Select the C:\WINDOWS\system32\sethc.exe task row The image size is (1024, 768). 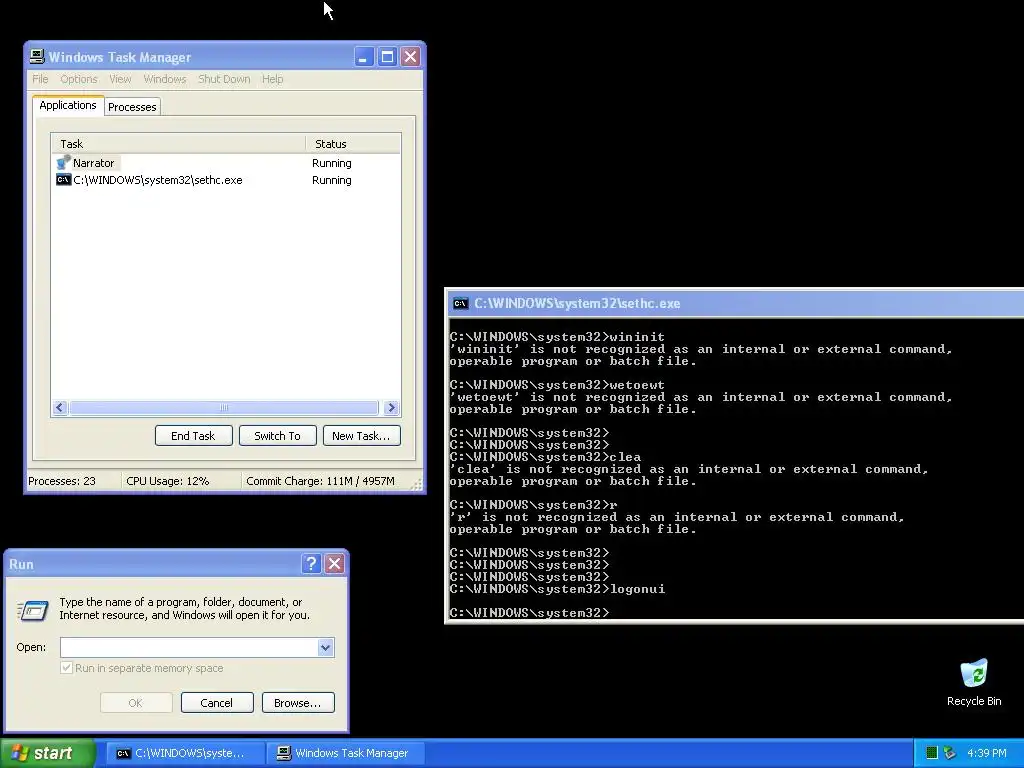[225, 180]
